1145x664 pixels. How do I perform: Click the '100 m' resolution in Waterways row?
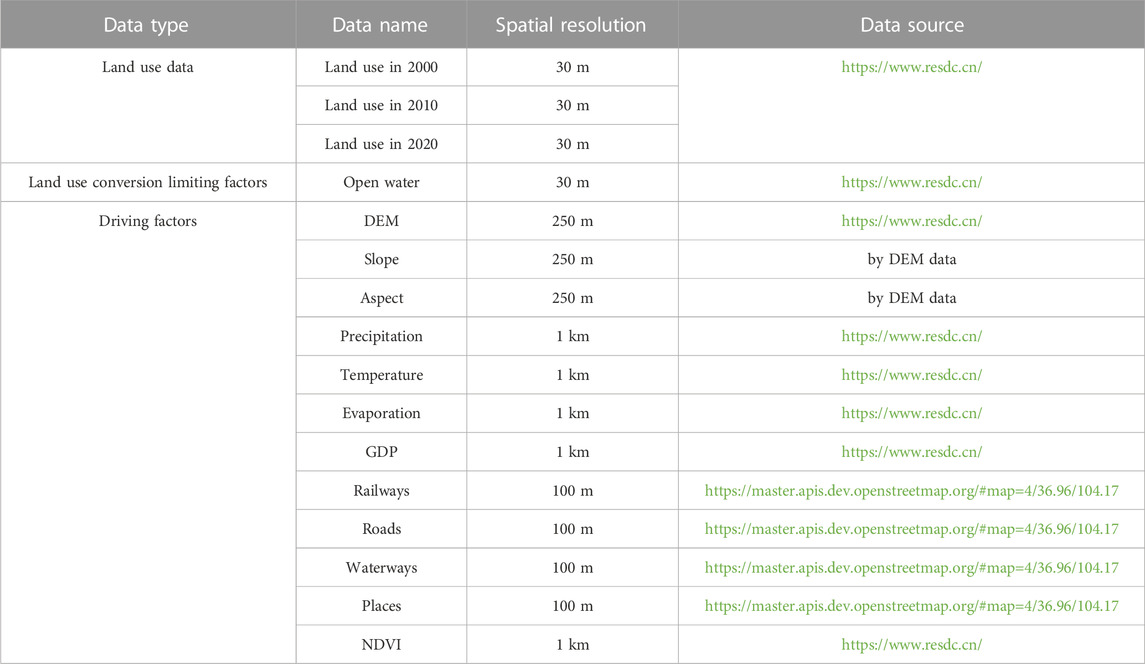(x=572, y=568)
